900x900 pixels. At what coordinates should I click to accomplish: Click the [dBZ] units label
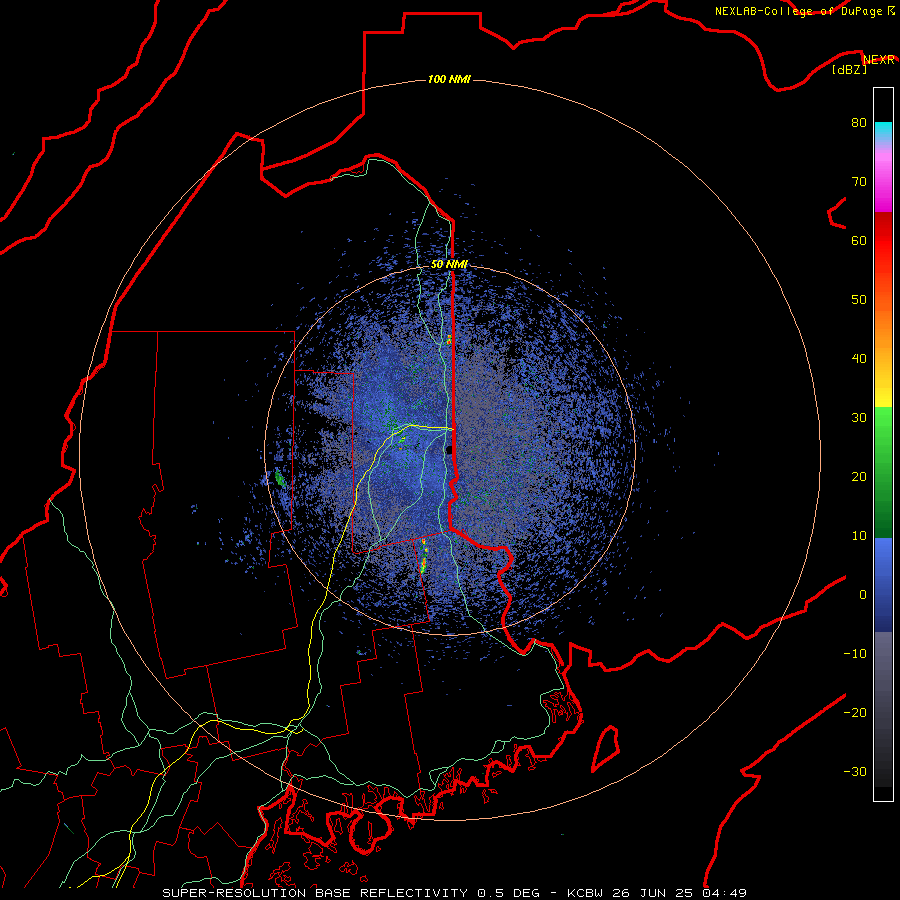coord(849,70)
